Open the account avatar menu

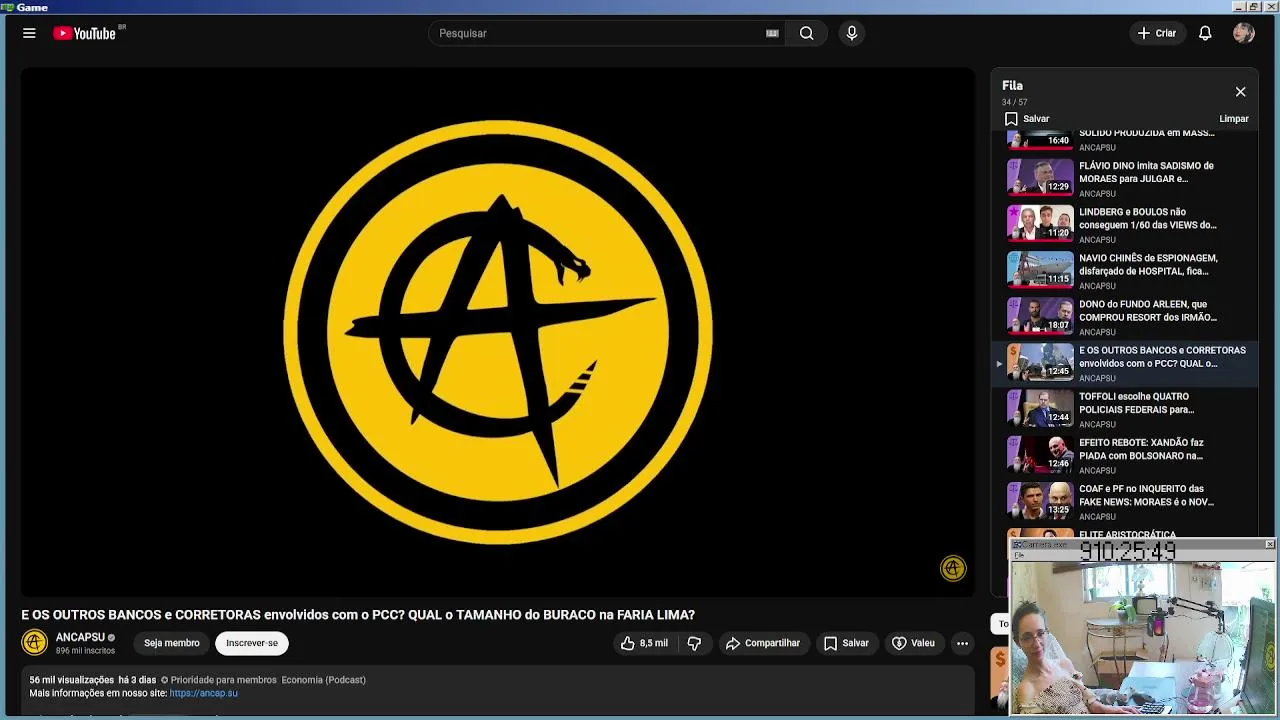click(1244, 33)
